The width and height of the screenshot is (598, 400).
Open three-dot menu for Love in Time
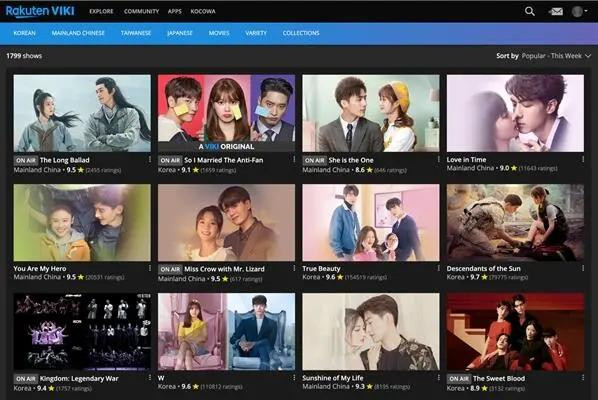click(x=583, y=159)
